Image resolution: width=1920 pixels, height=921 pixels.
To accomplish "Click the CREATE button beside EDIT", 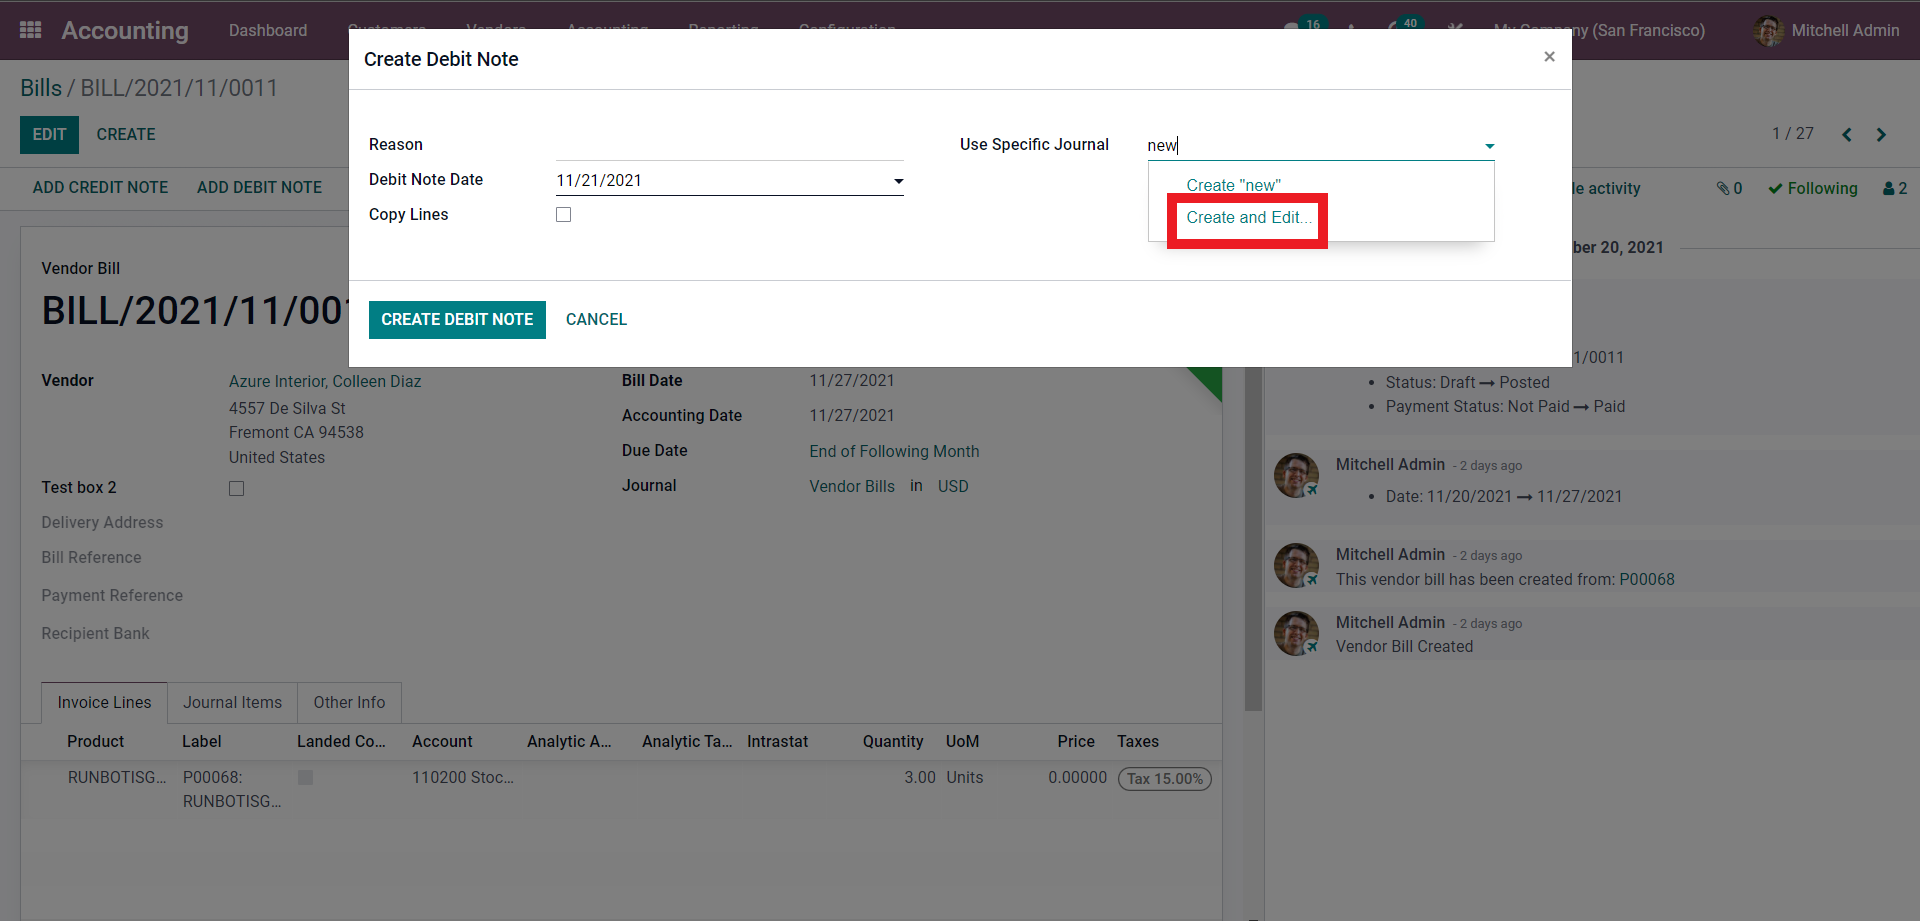I will pos(126,135).
